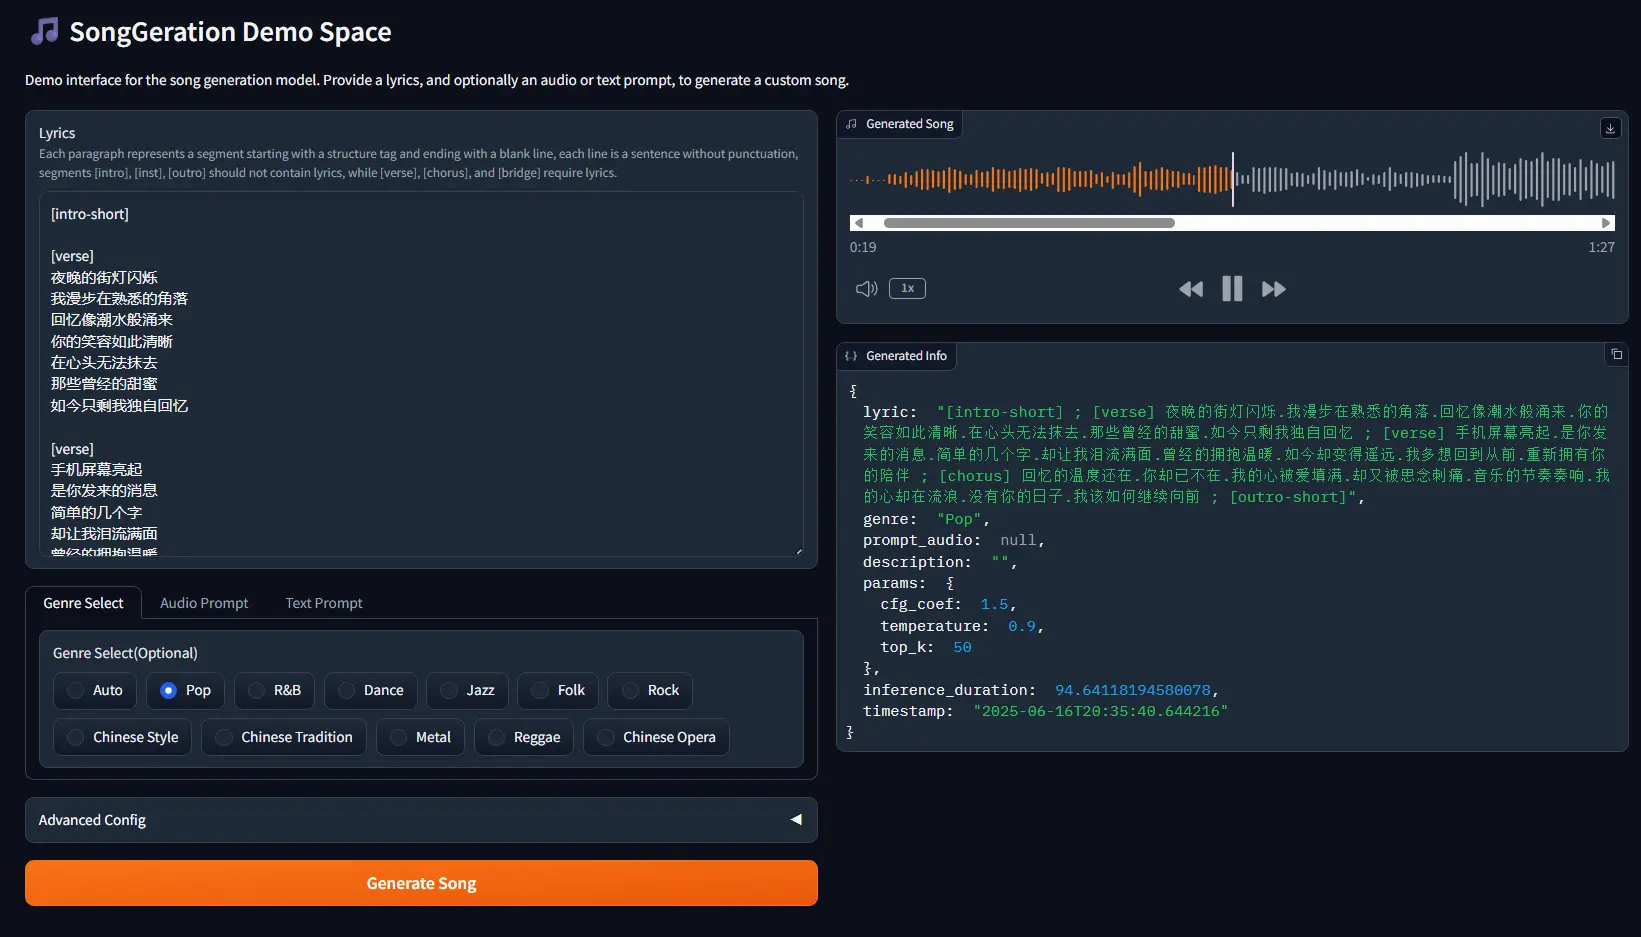
Task: Download the generated song
Action: [1610, 128]
